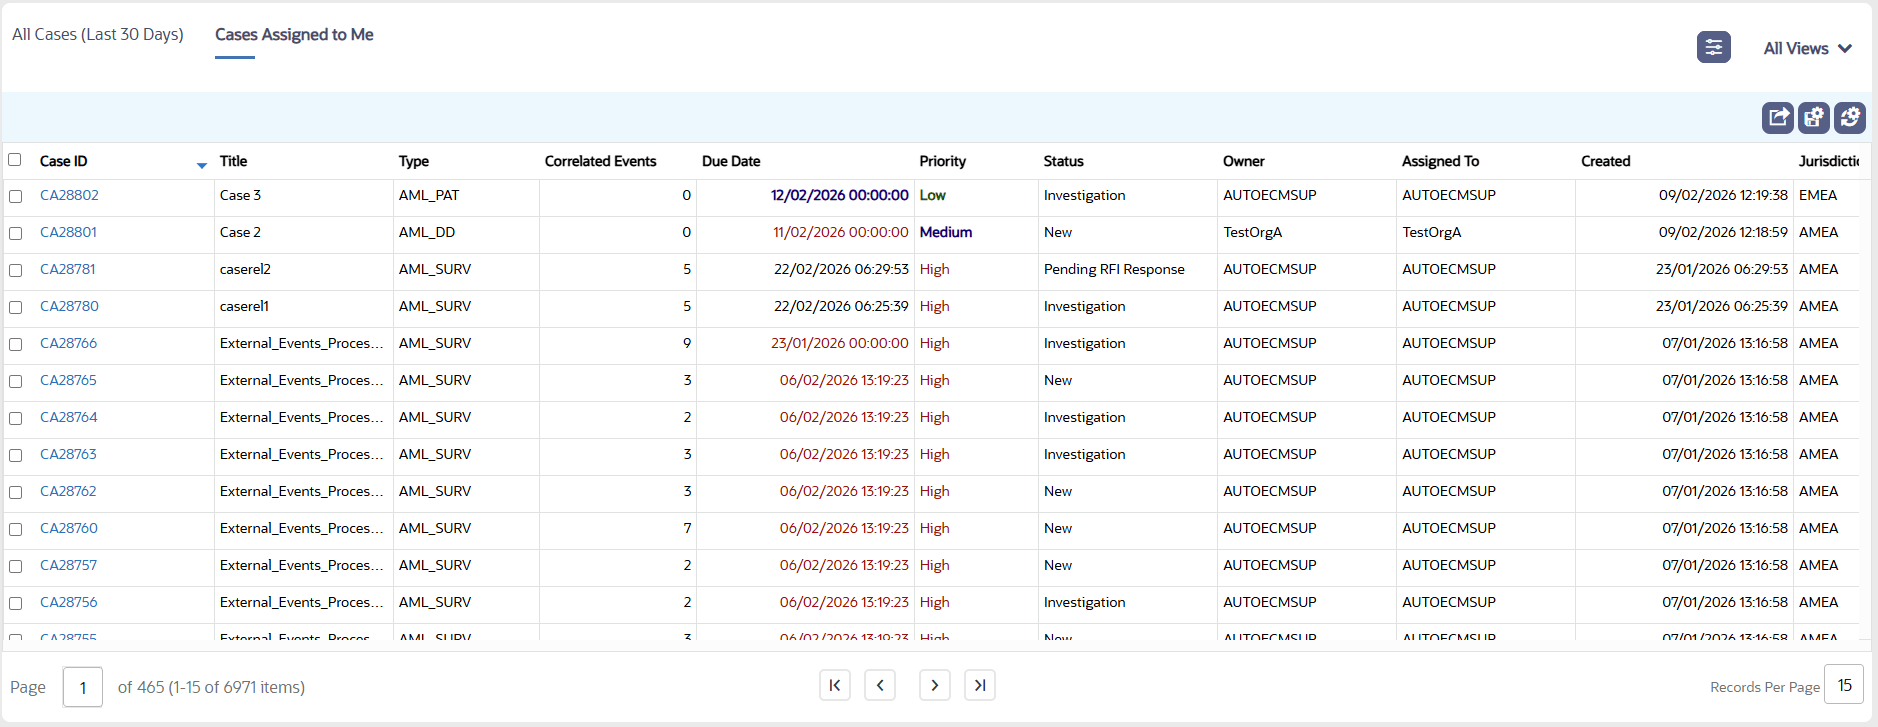Check the box for case CA28801

15,233
